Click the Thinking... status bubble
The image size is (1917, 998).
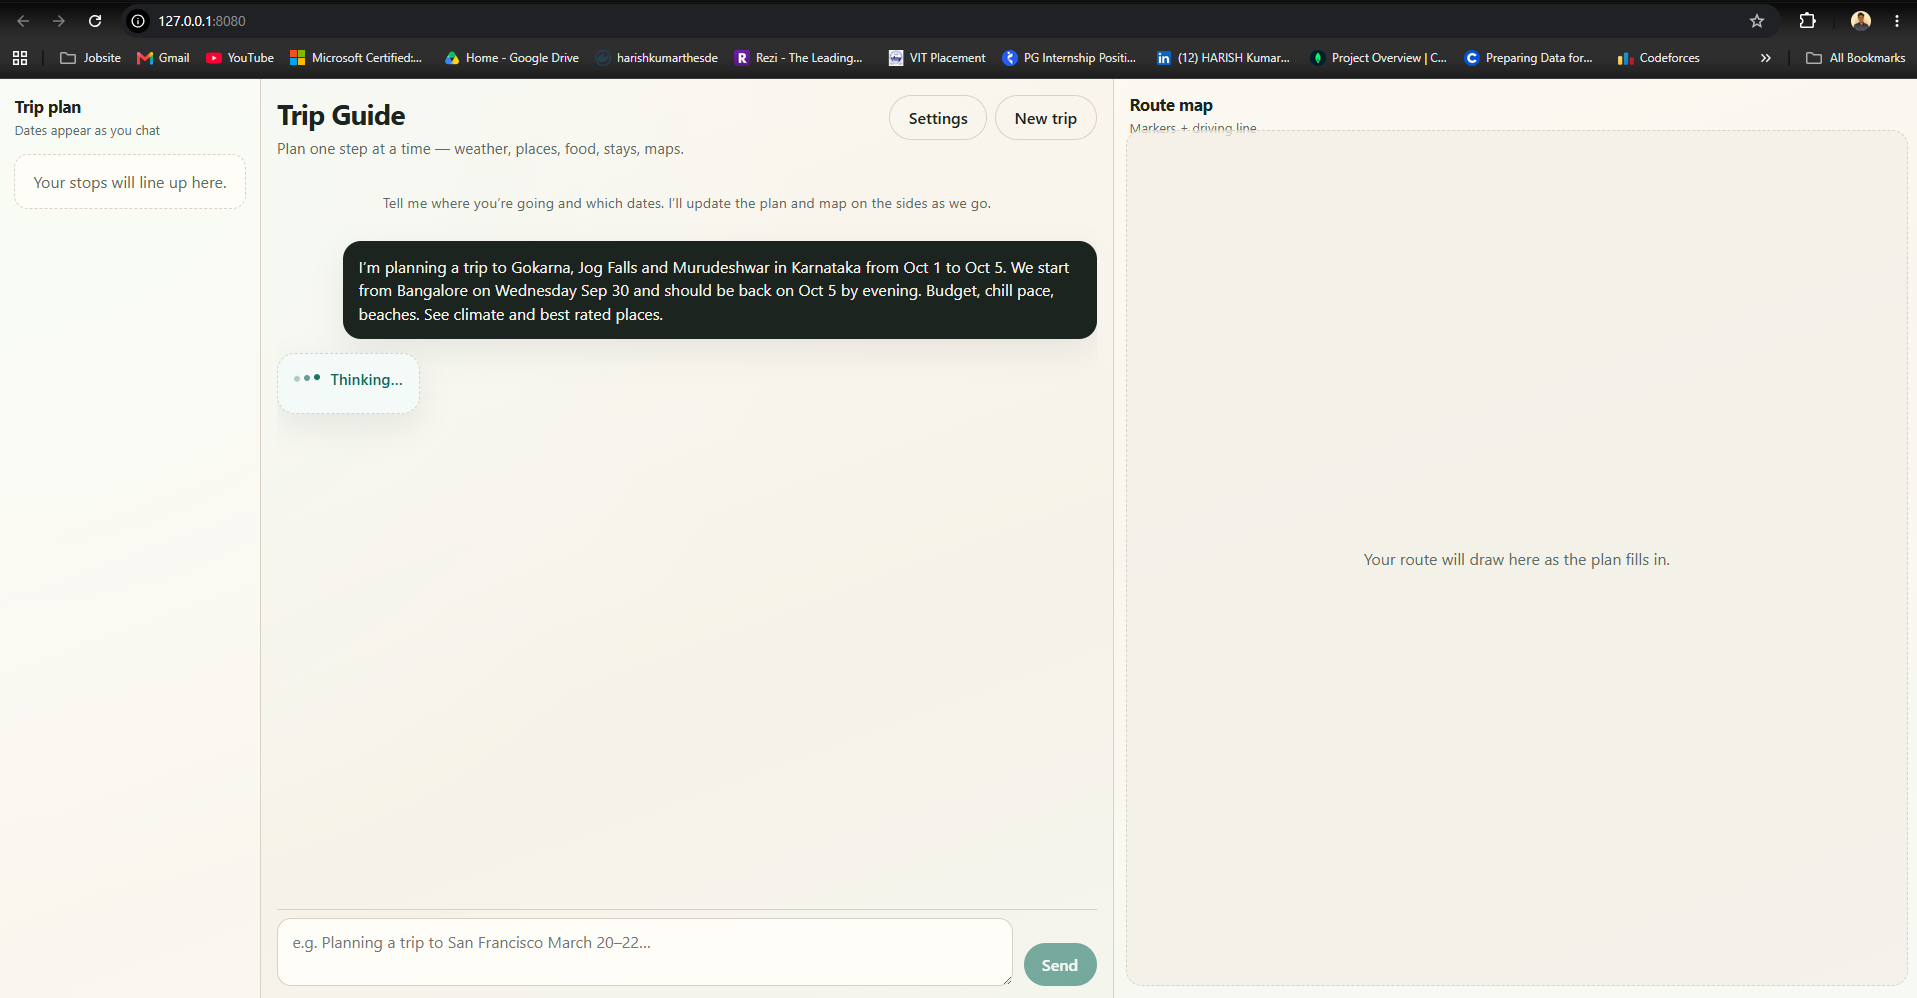348,383
